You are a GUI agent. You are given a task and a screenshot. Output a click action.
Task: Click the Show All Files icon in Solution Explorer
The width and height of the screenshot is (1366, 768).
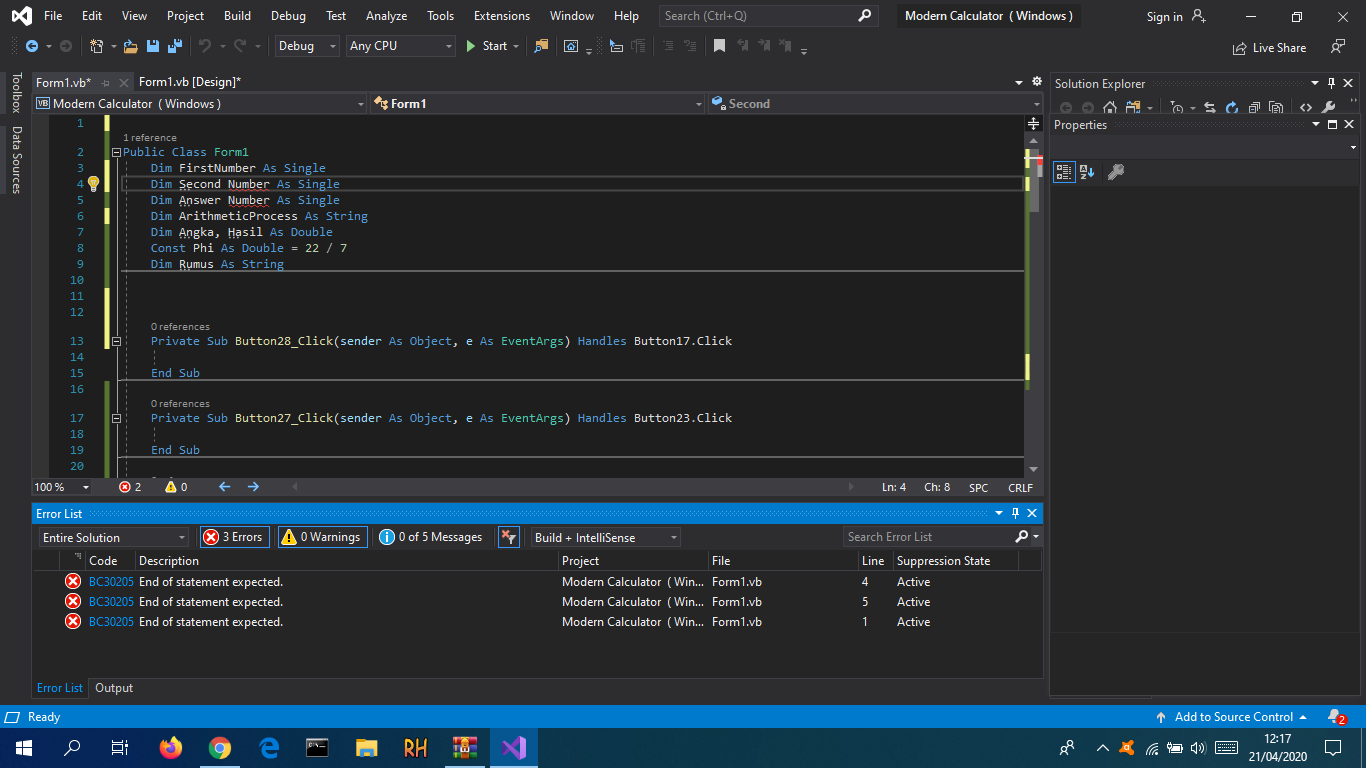coord(1276,108)
